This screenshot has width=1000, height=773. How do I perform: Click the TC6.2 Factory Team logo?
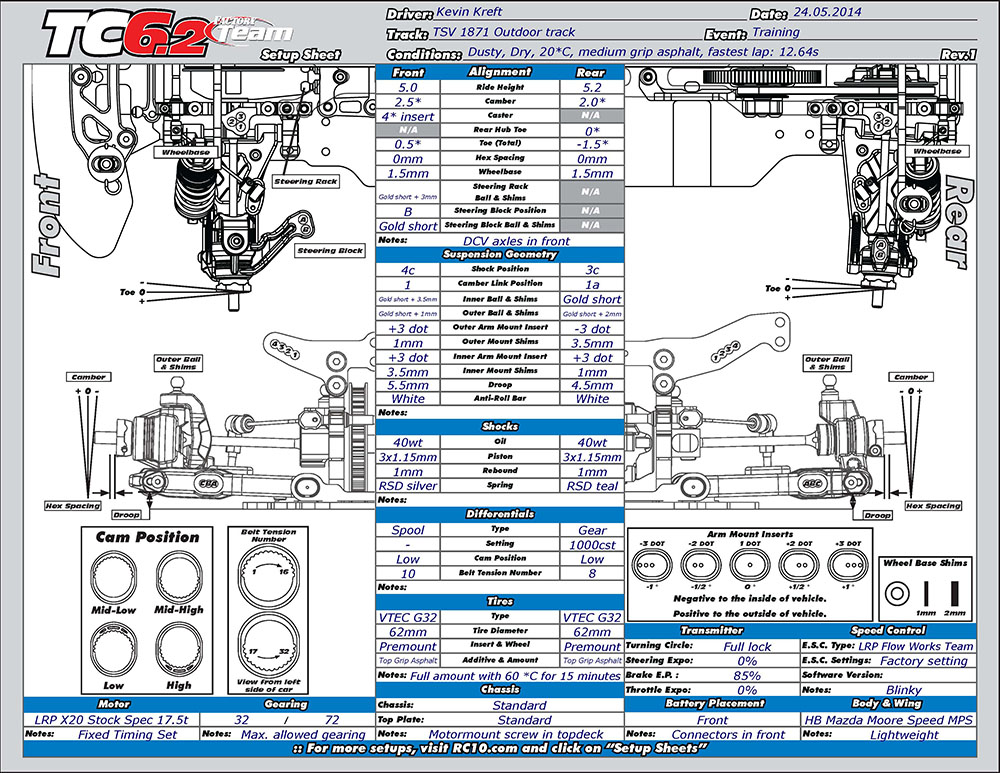[x=167, y=33]
